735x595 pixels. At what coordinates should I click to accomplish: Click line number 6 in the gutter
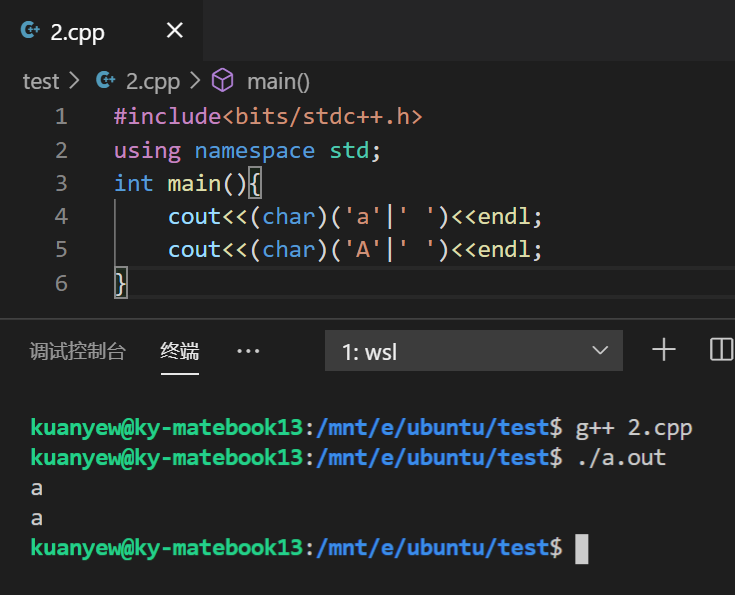pos(61,283)
